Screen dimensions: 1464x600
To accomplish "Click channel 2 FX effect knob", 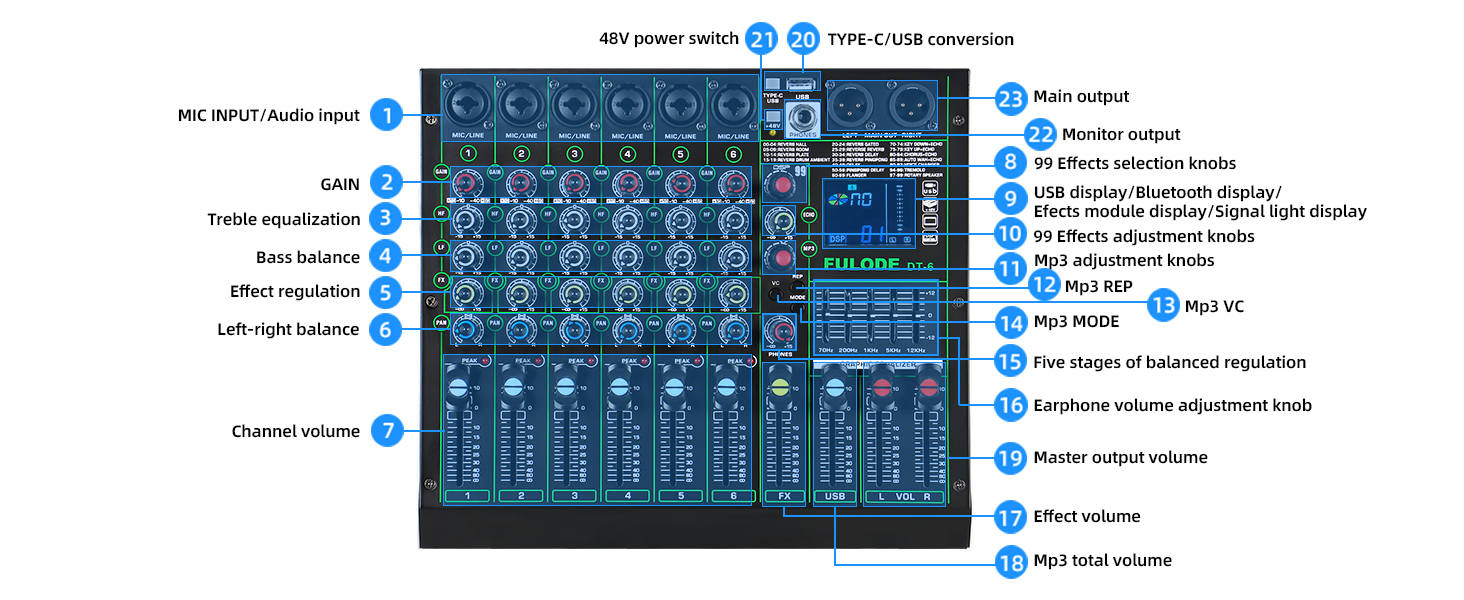I will point(519,291).
